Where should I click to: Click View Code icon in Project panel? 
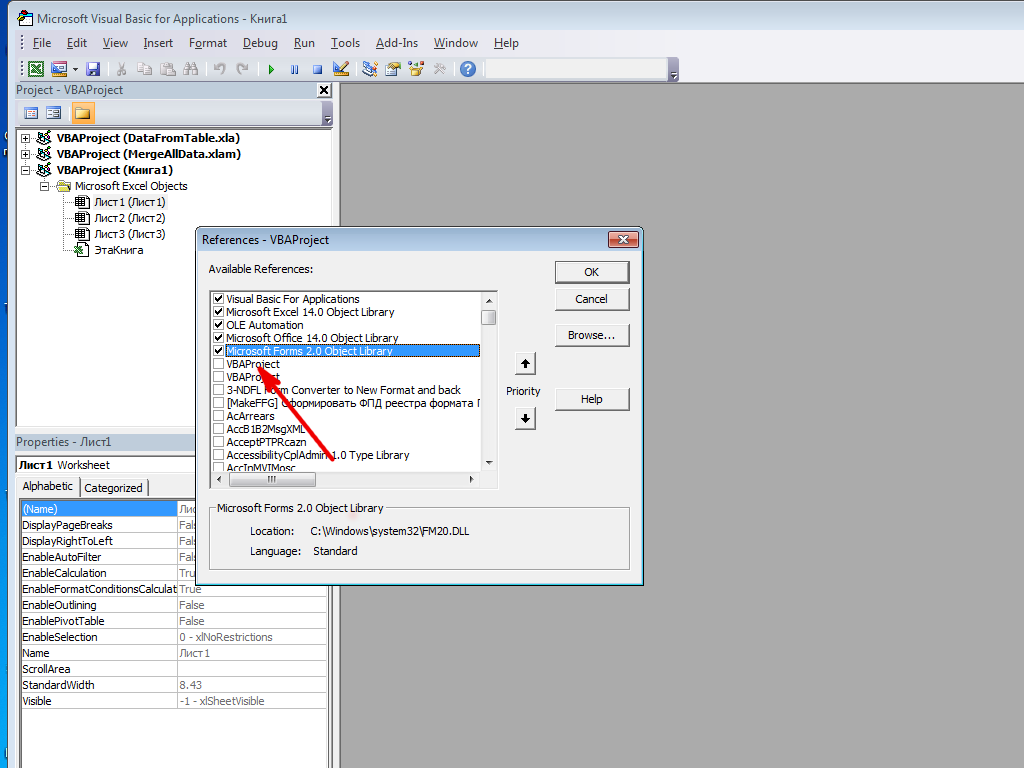pyautogui.click(x=31, y=113)
